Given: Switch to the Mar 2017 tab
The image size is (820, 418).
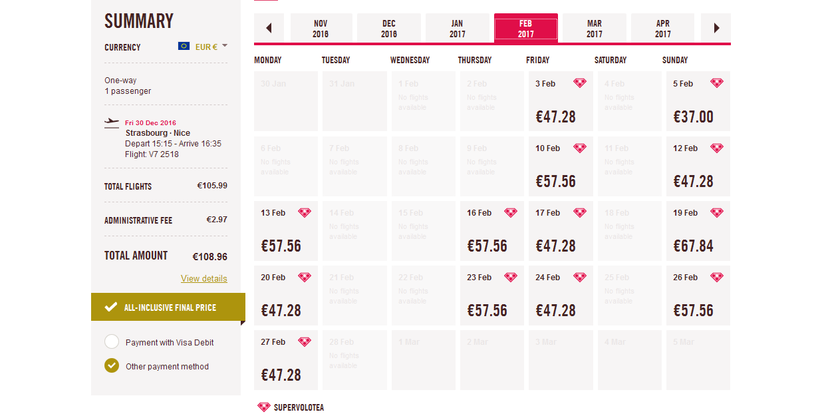Looking at the screenshot, I should tap(594, 28).
